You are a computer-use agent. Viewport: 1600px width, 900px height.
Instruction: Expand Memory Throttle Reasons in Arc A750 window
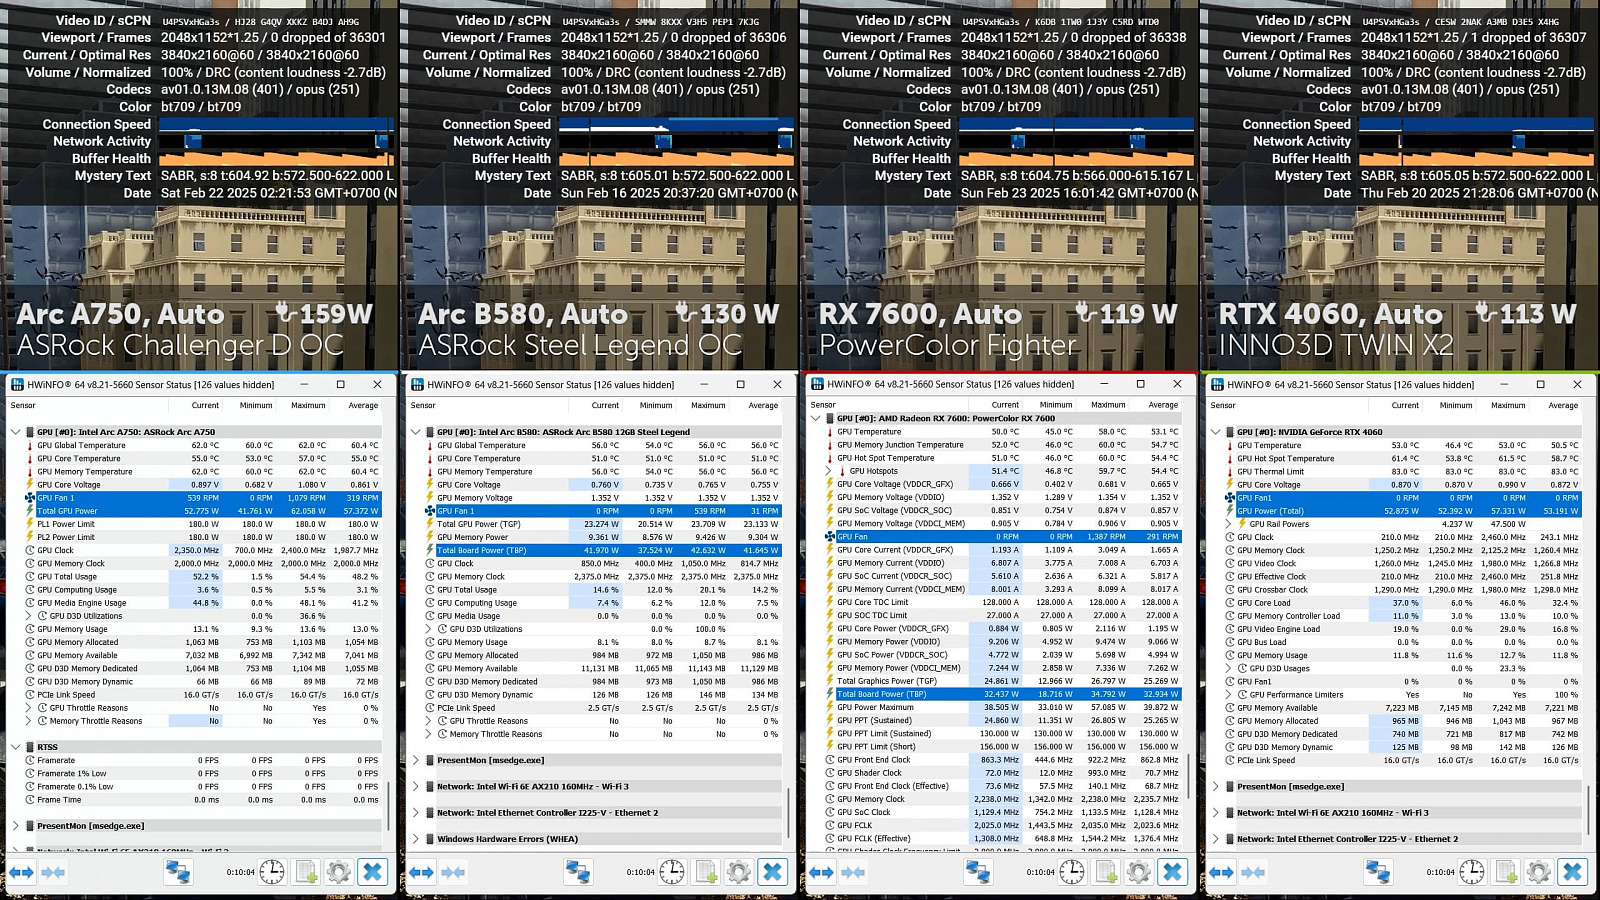[29, 721]
